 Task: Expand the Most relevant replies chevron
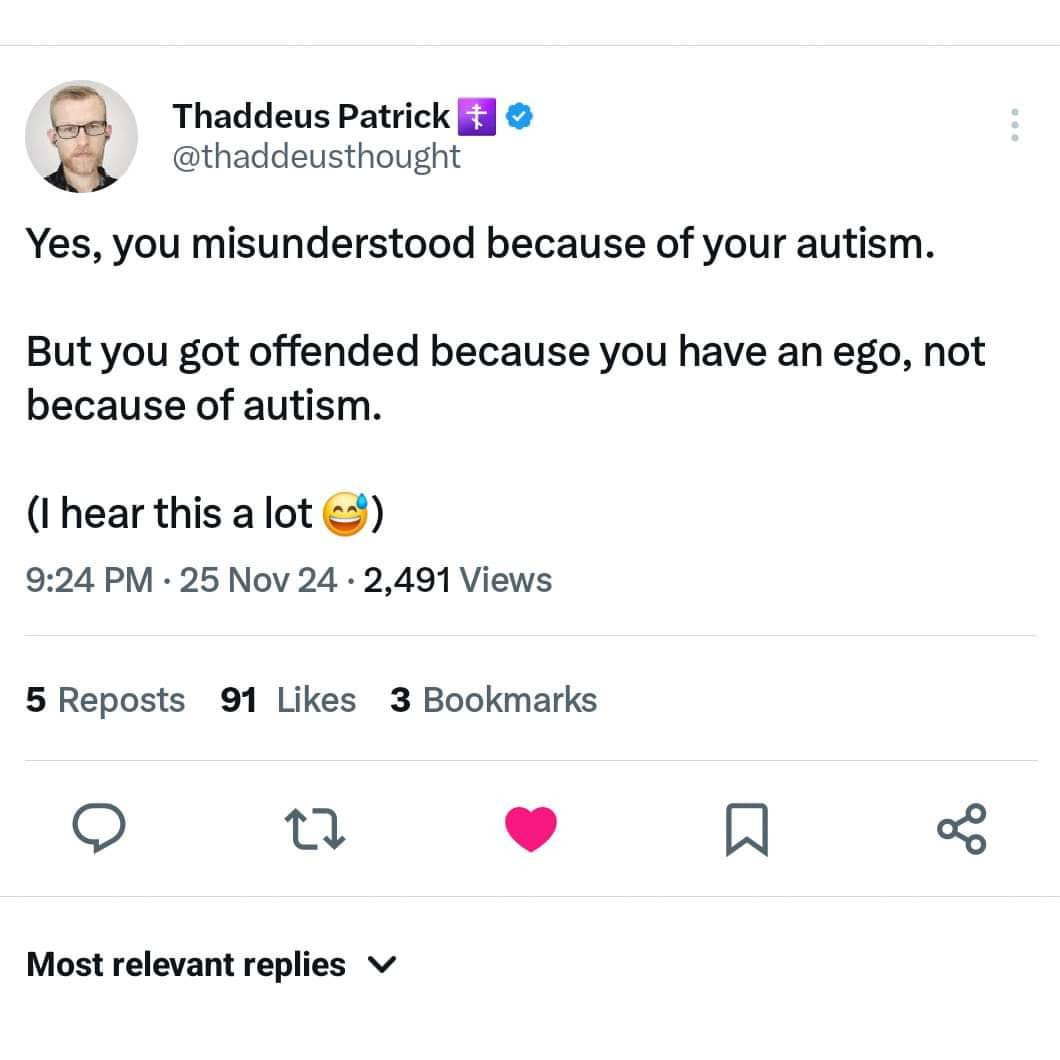click(x=382, y=963)
